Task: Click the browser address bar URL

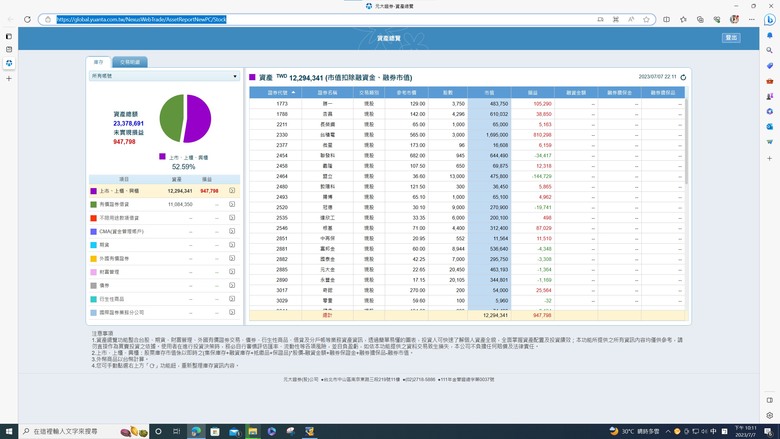Action: pyautogui.click(x=141, y=19)
